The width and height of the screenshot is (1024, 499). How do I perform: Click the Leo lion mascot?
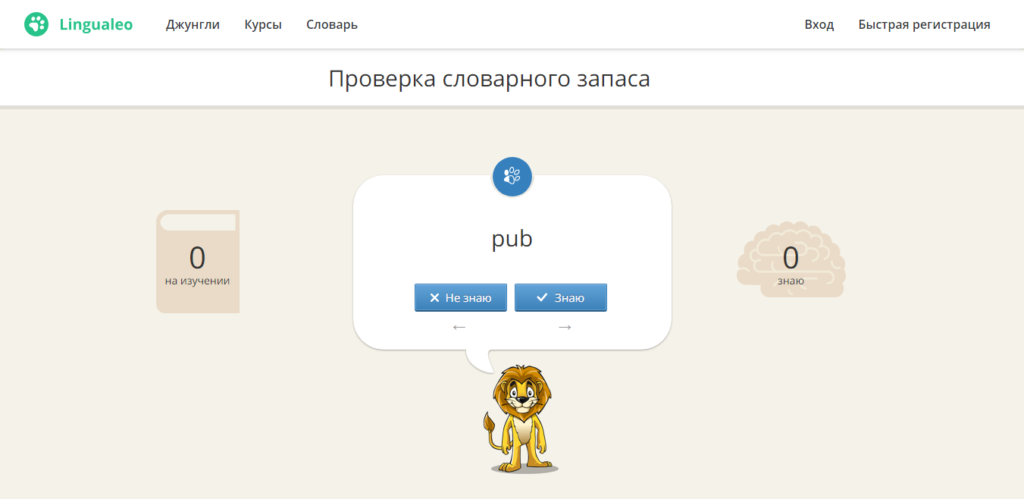[x=519, y=419]
